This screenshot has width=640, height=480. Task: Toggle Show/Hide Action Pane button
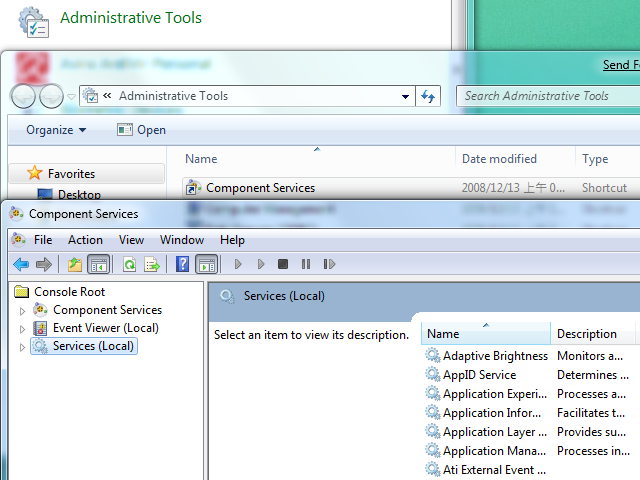tap(207, 264)
